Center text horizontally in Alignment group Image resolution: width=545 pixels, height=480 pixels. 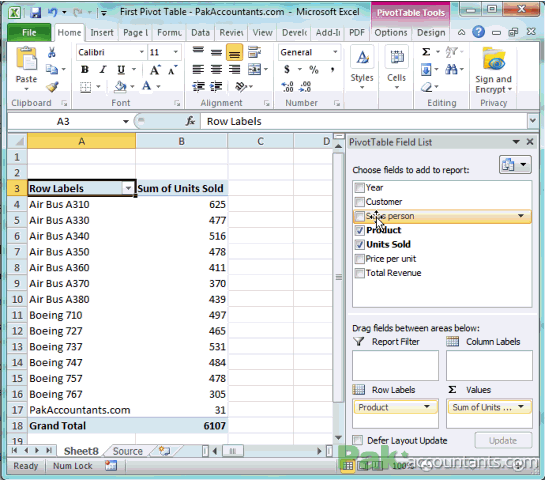[x=216, y=70]
